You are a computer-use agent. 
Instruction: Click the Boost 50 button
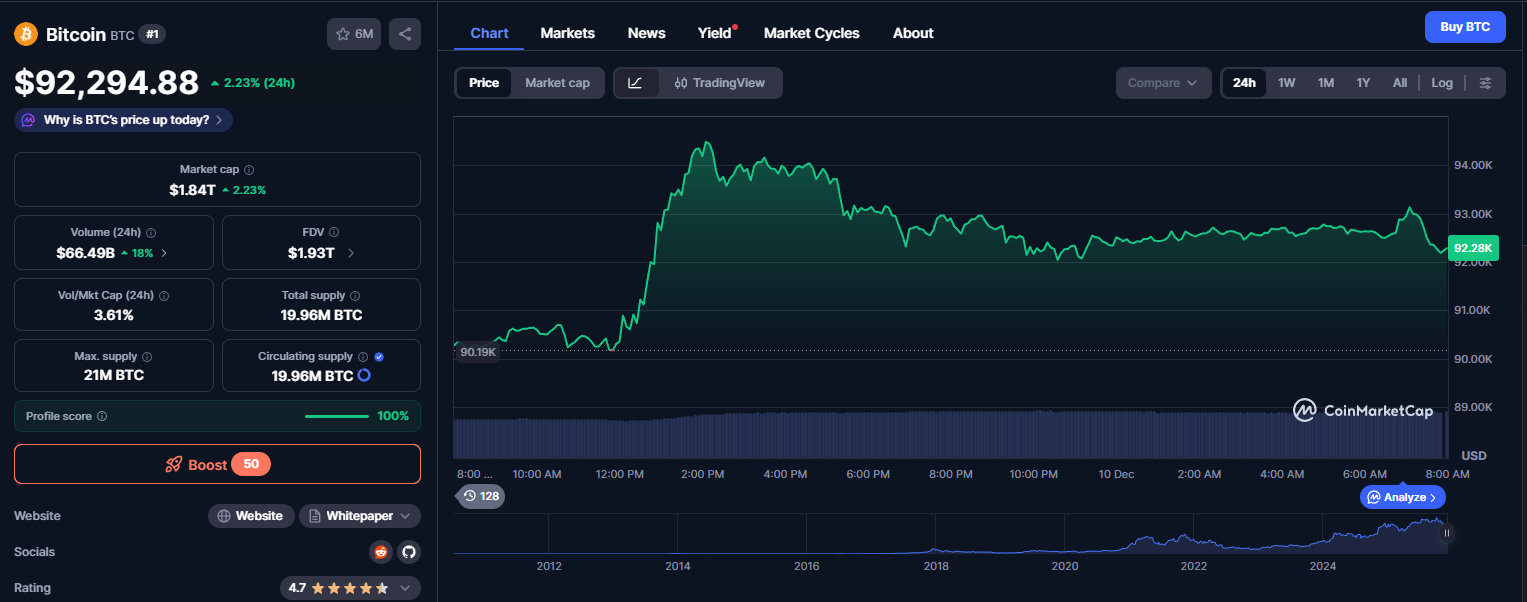[x=216, y=464]
